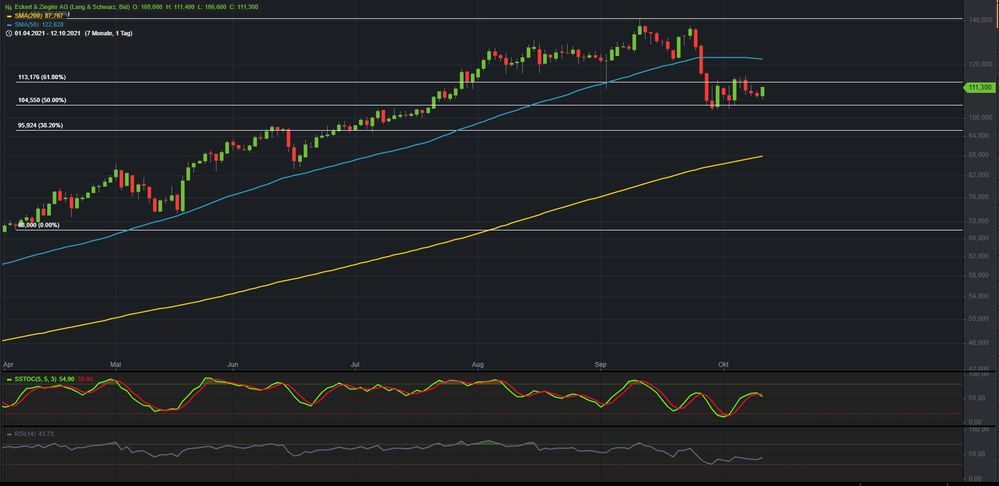Click the candlestick icon beside Eckert & Ziegler title
This screenshot has height=486, width=999.
(x=6, y=6)
